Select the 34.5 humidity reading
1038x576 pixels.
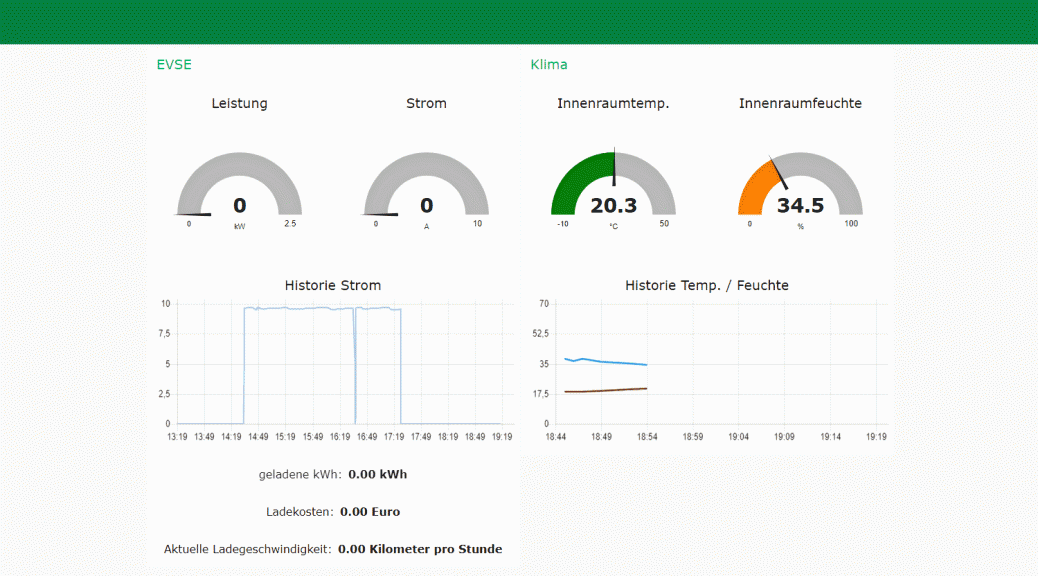click(x=800, y=206)
